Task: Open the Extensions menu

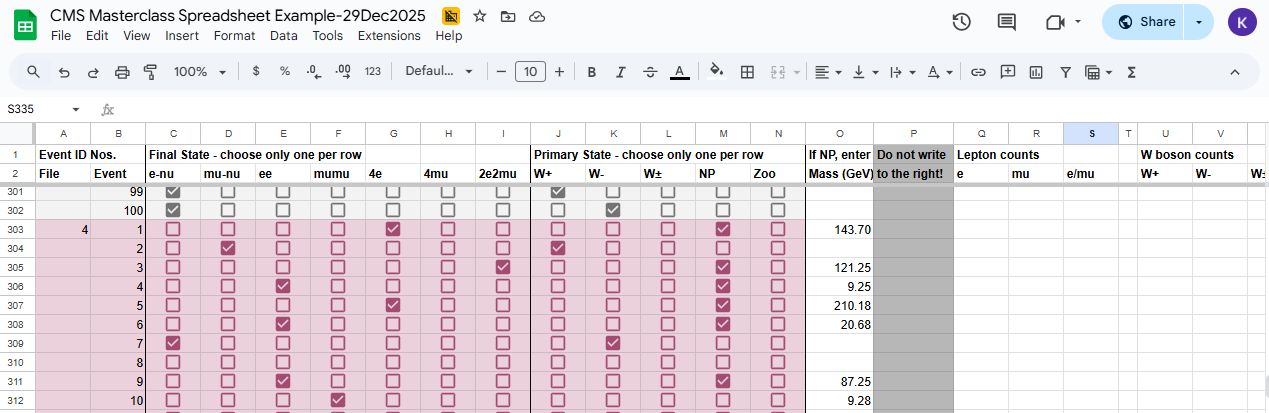Action: (x=389, y=36)
